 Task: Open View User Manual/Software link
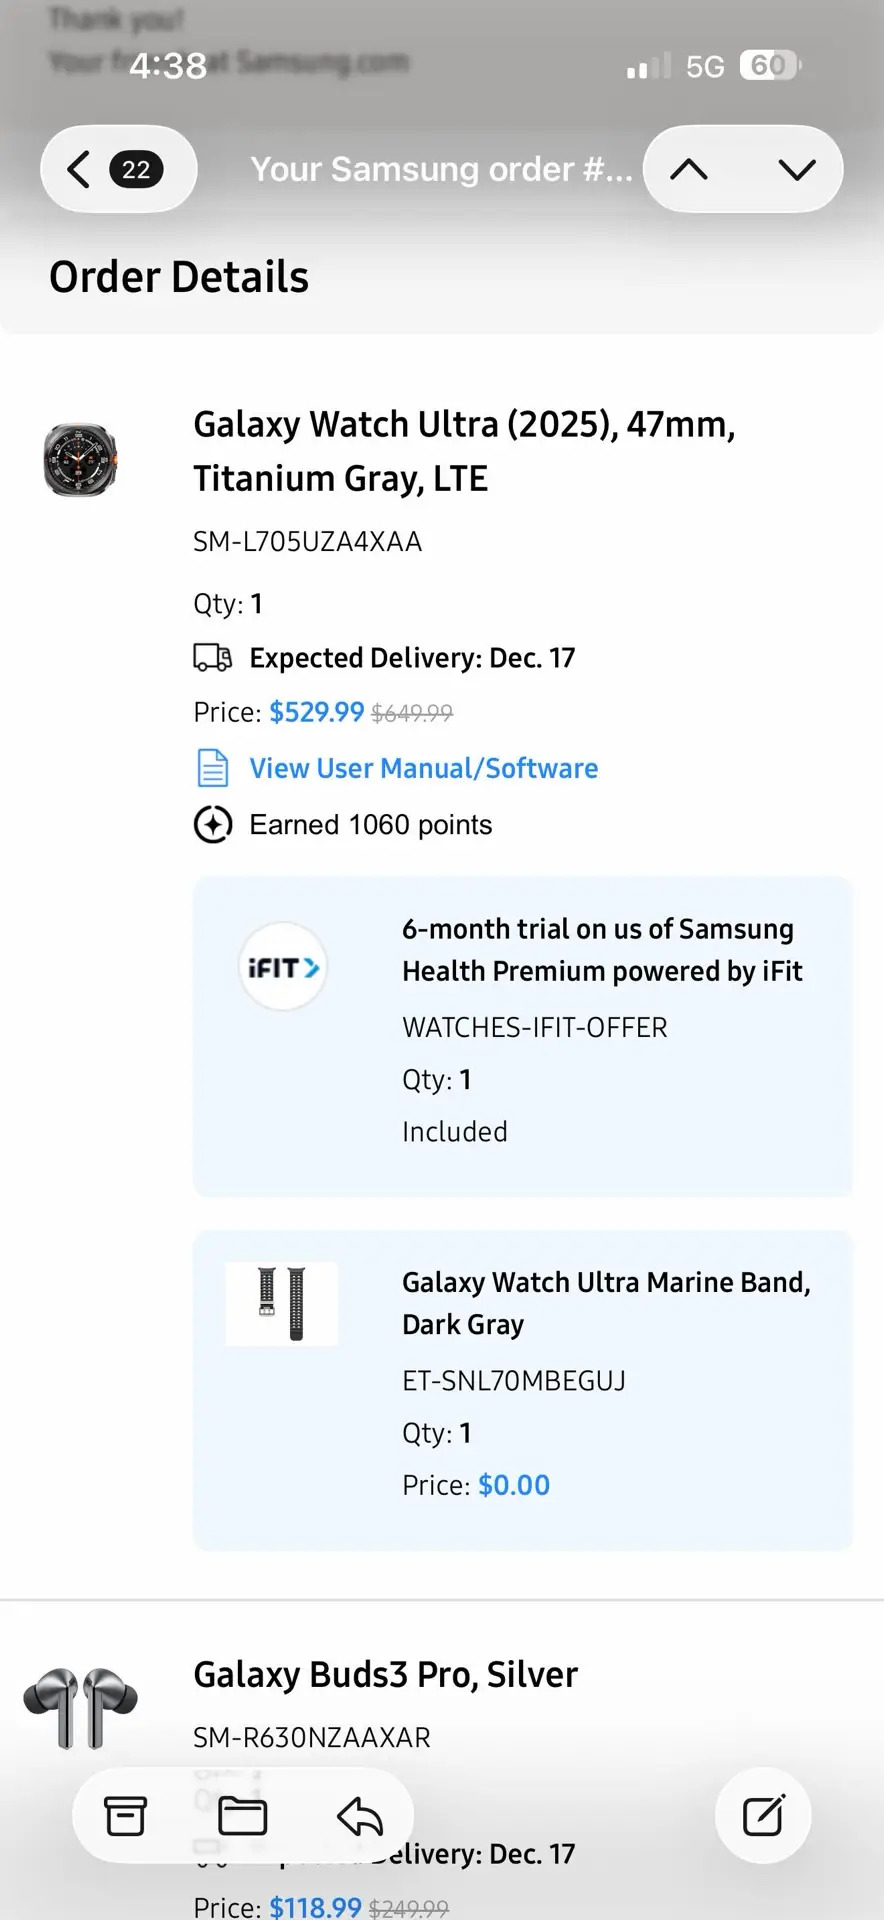click(x=423, y=768)
